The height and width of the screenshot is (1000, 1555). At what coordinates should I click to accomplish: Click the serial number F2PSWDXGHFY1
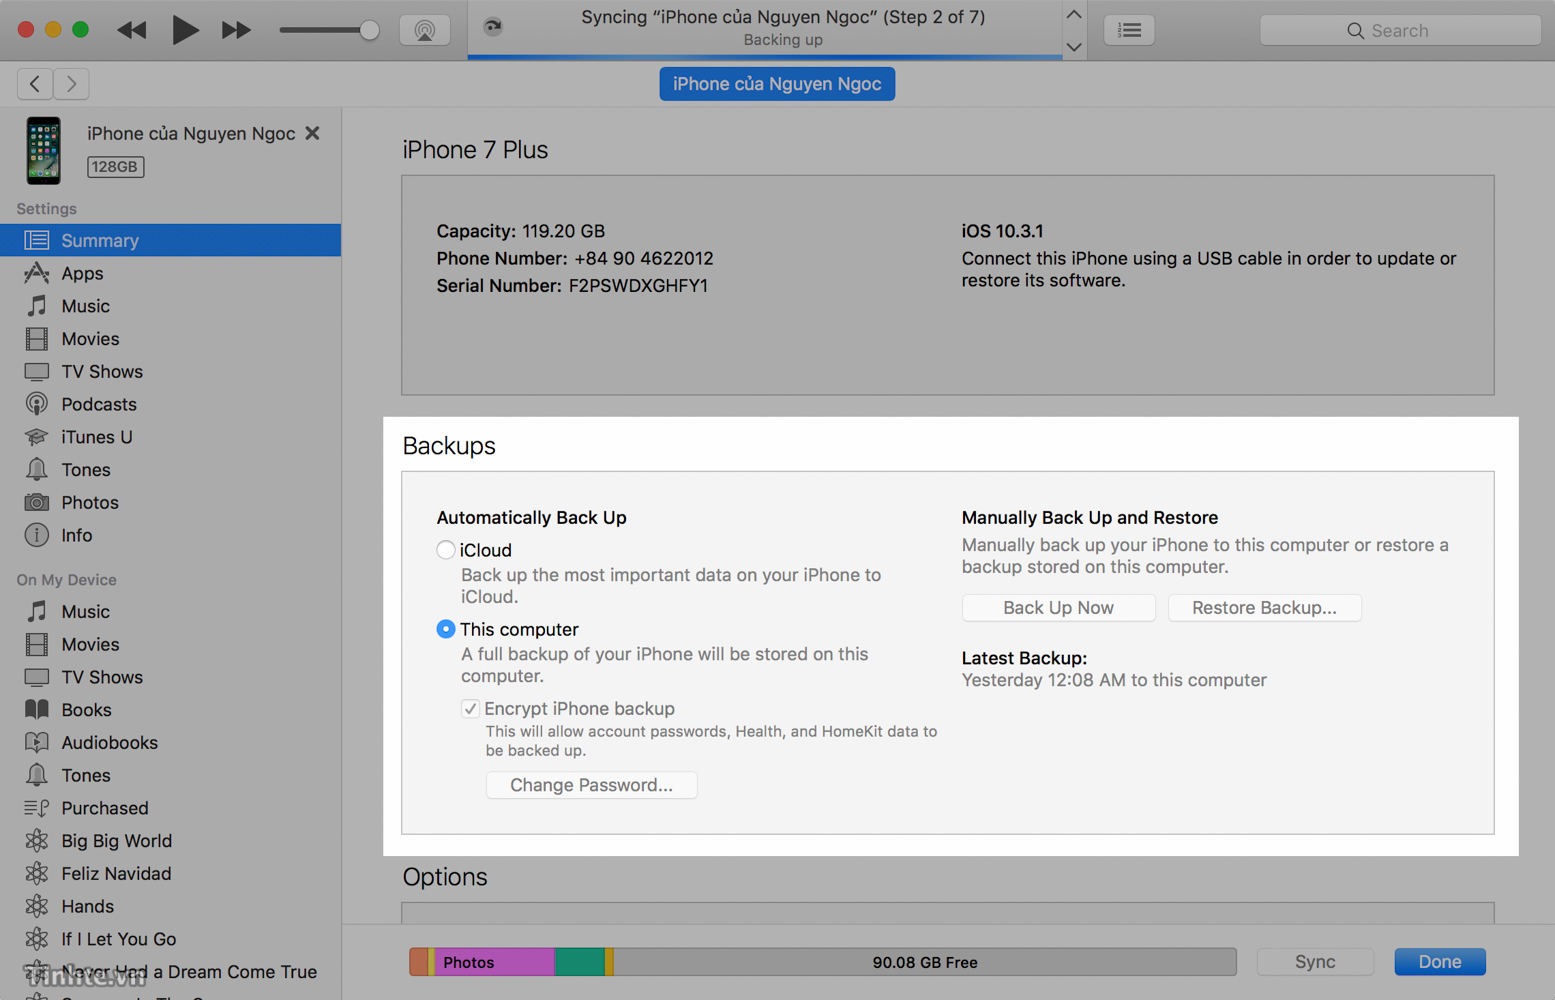click(x=638, y=286)
